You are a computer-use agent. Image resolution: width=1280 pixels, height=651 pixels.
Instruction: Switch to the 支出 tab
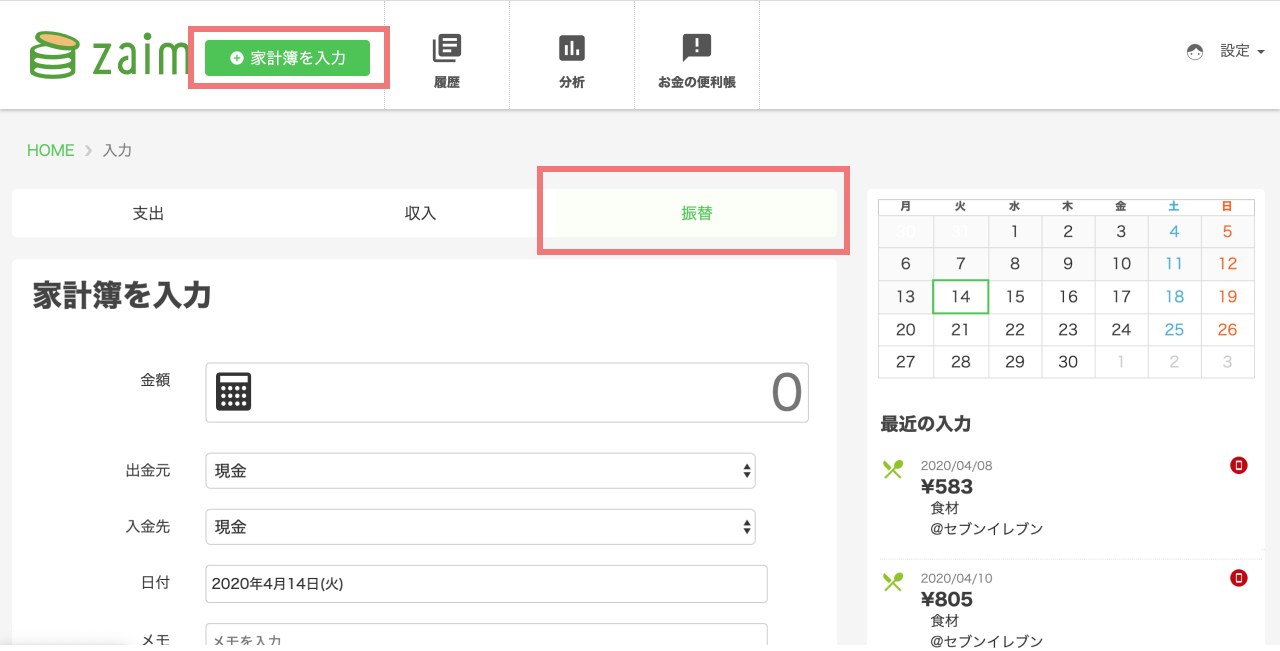point(148,213)
